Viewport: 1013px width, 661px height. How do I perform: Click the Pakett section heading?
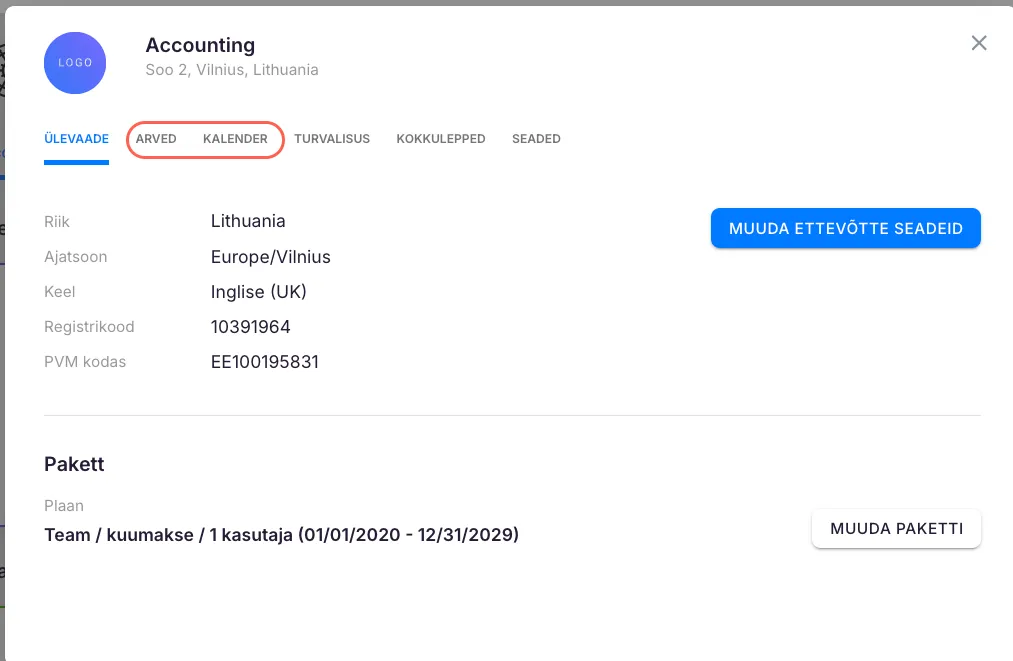point(74,464)
